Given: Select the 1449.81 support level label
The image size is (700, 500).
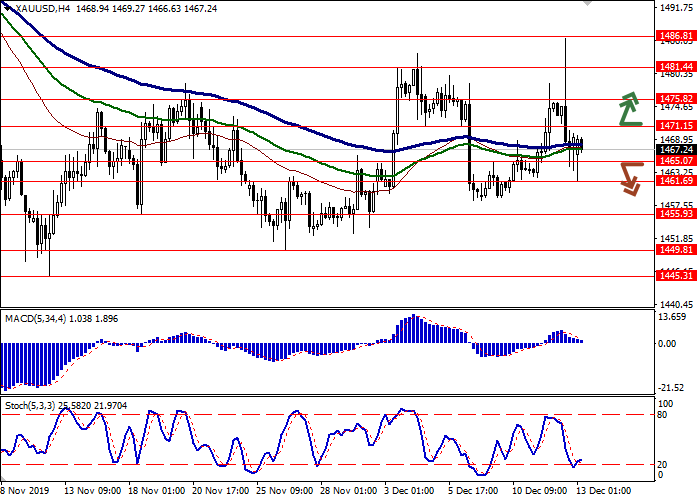Looking at the screenshot, I should 676,251.
